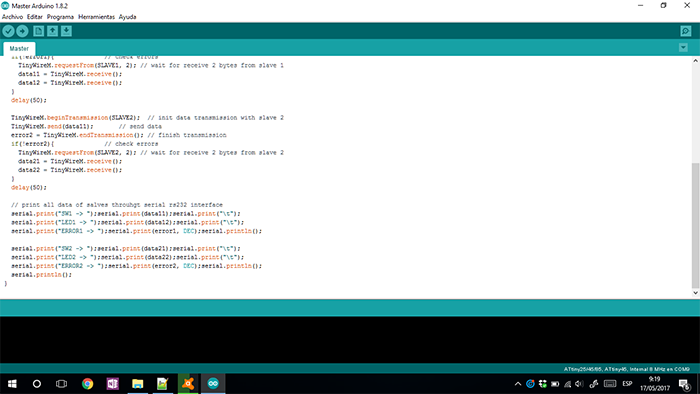Viewport: 700px width, 394px height.
Task: Click inside the black console output area
Action: click(x=350, y=340)
